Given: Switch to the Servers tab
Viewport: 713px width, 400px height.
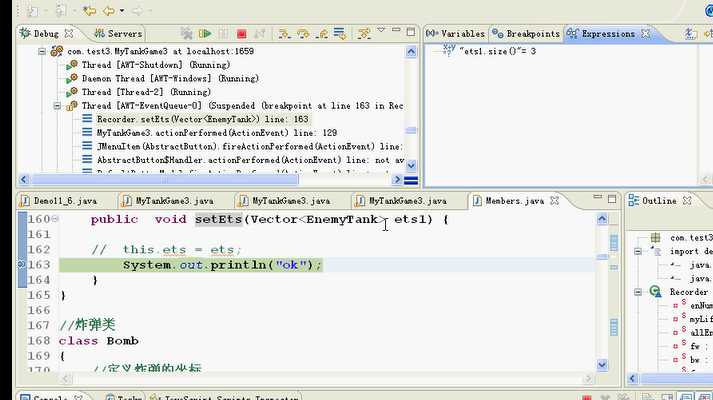Looking at the screenshot, I should [119, 34].
